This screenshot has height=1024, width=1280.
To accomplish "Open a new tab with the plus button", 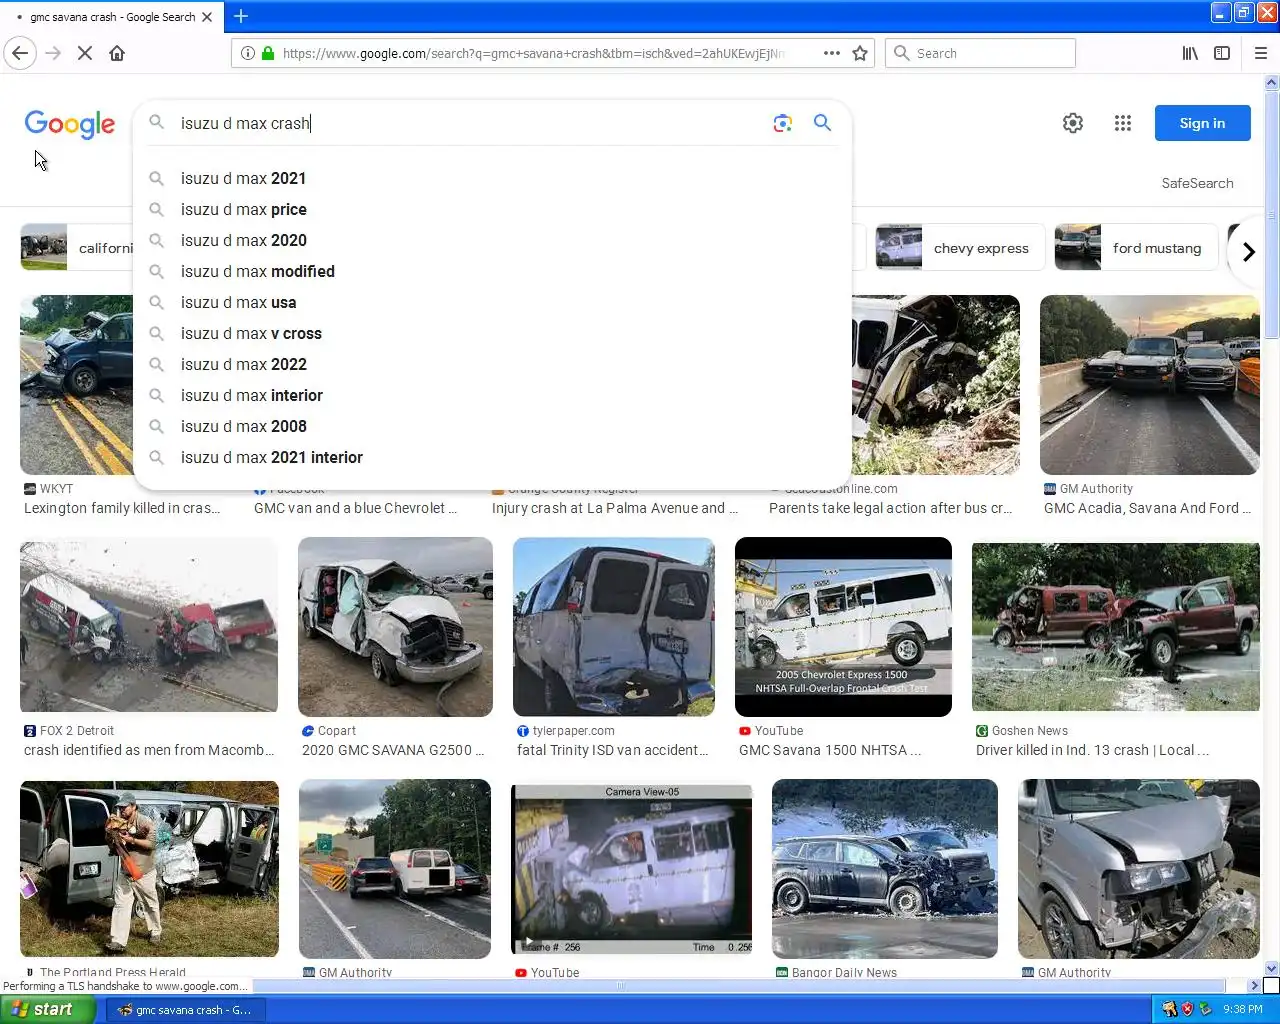I will pyautogui.click(x=241, y=16).
